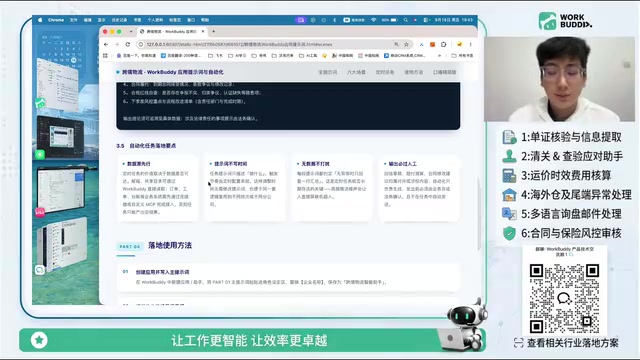Switch to the third Stage Manager thumbnail with pink icon
Image resolution: width=640 pixels, height=360 pixels.
coord(60,191)
